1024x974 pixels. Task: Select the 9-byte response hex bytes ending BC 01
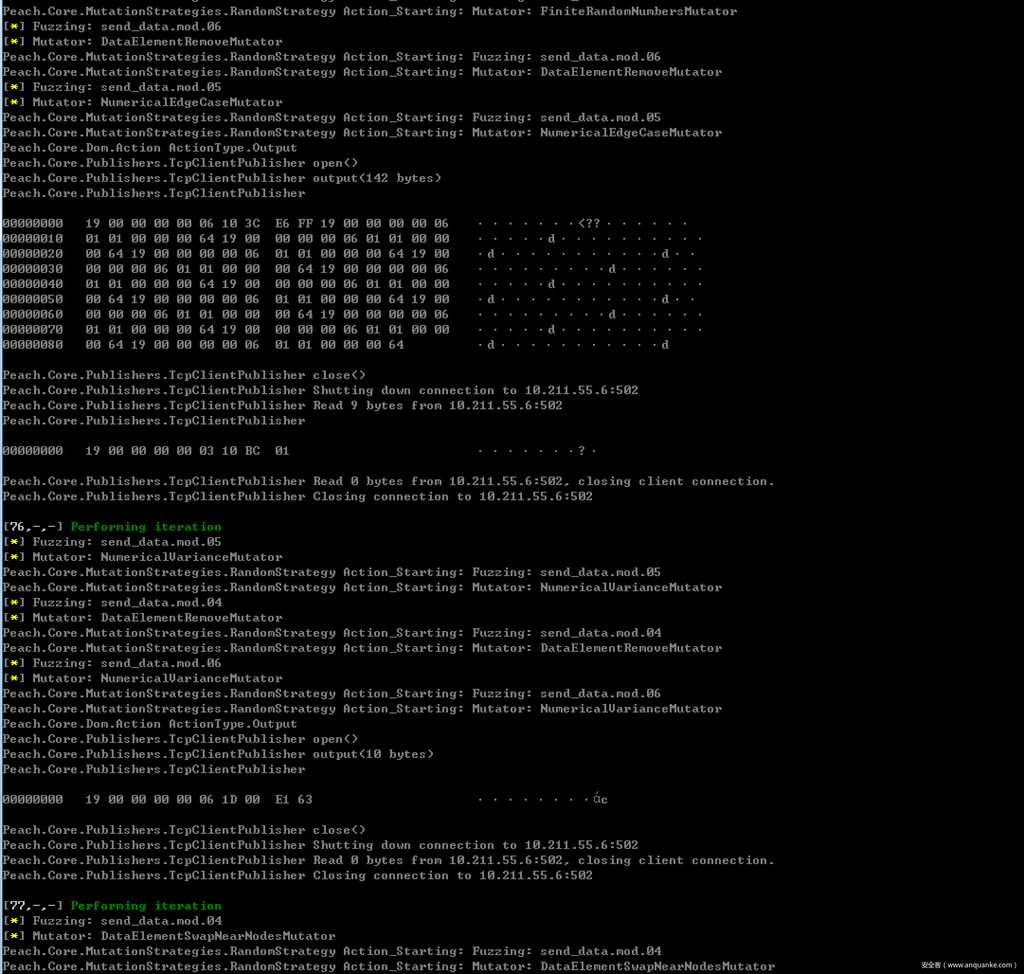[187, 451]
